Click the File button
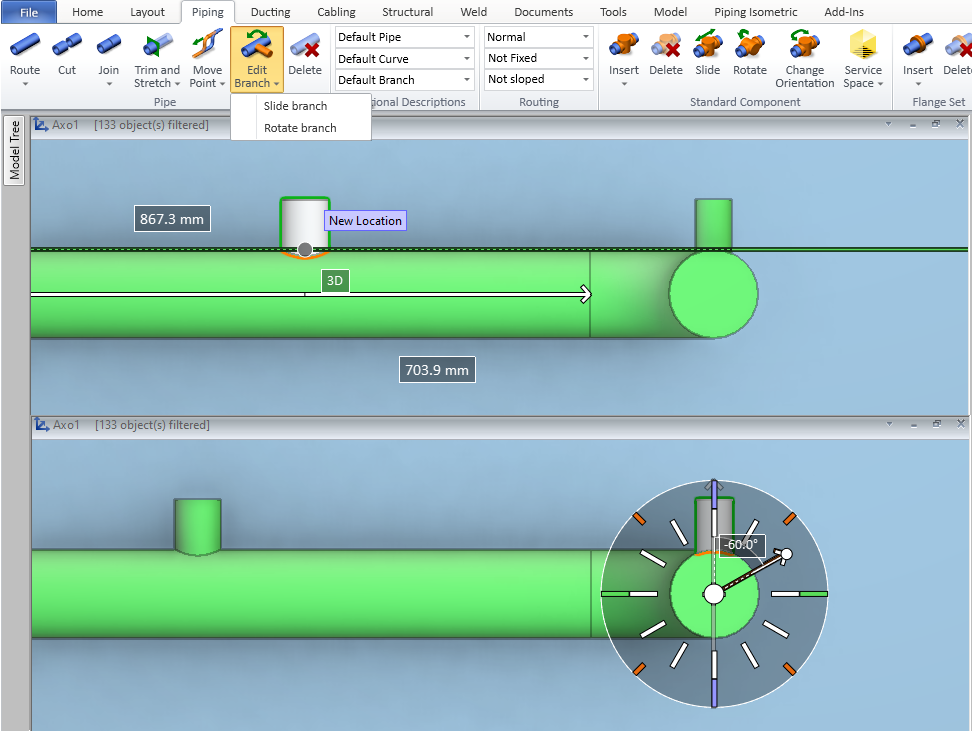Image resolution: width=972 pixels, height=731 pixels. pos(29,12)
